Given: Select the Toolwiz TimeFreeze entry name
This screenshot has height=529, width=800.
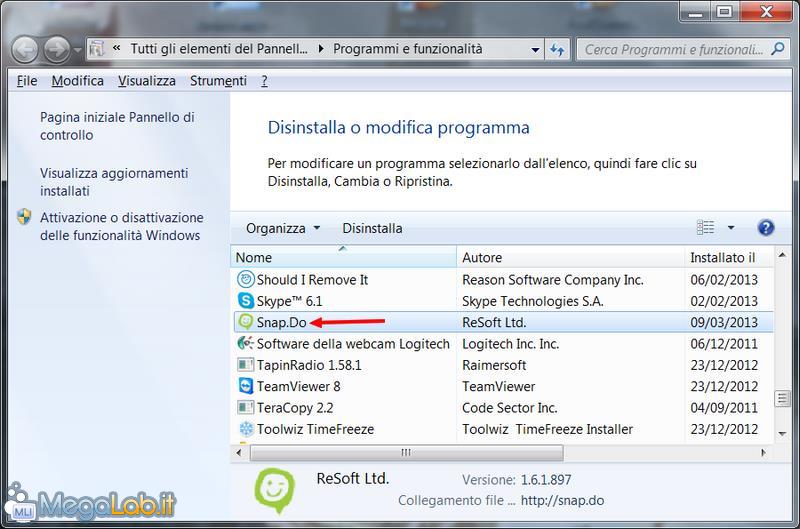Looking at the screenshot, I should [315, 430].
